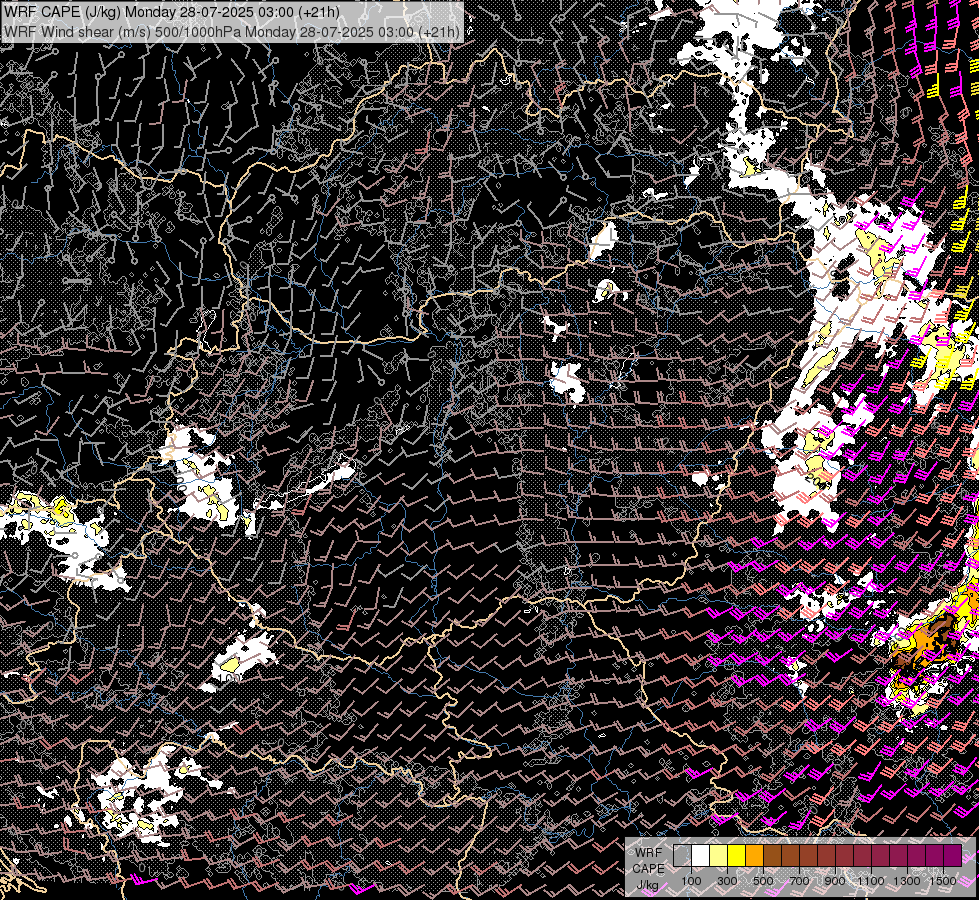979x900 pixels.
Task: Click the WRF CAPE (J/kg) title line
Action: [172, 12]
